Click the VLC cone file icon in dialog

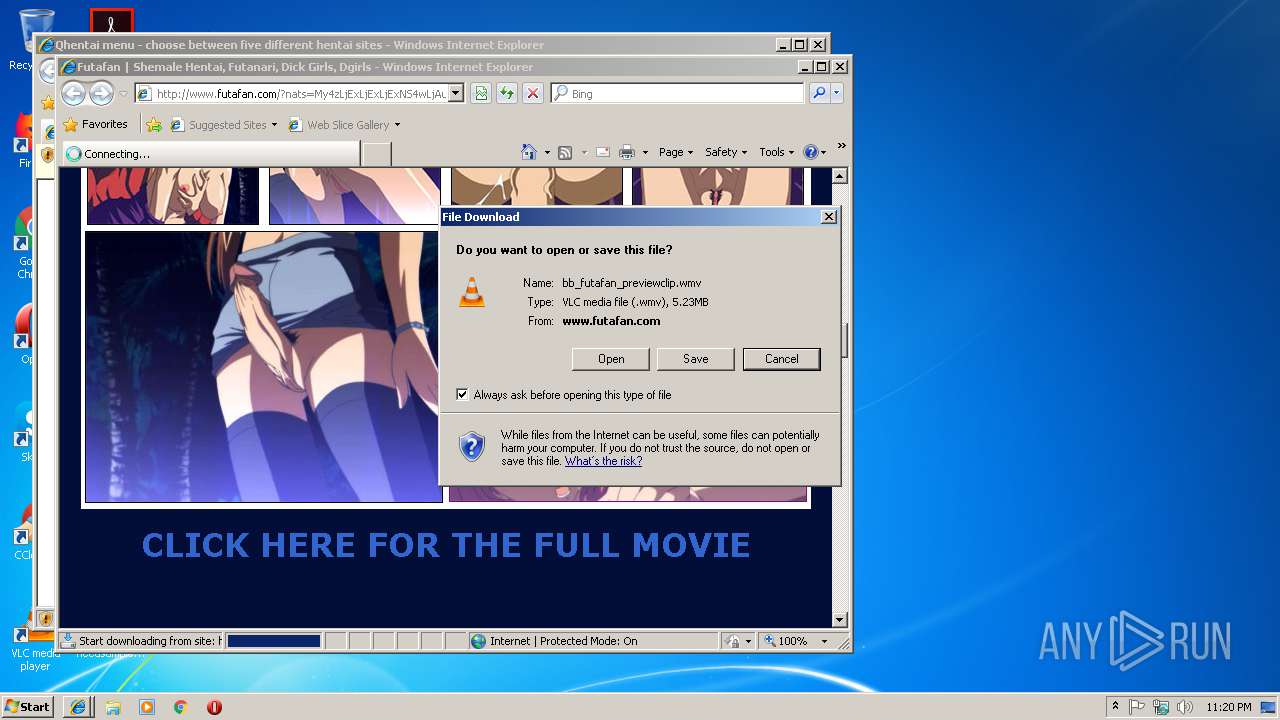(472, 292)
